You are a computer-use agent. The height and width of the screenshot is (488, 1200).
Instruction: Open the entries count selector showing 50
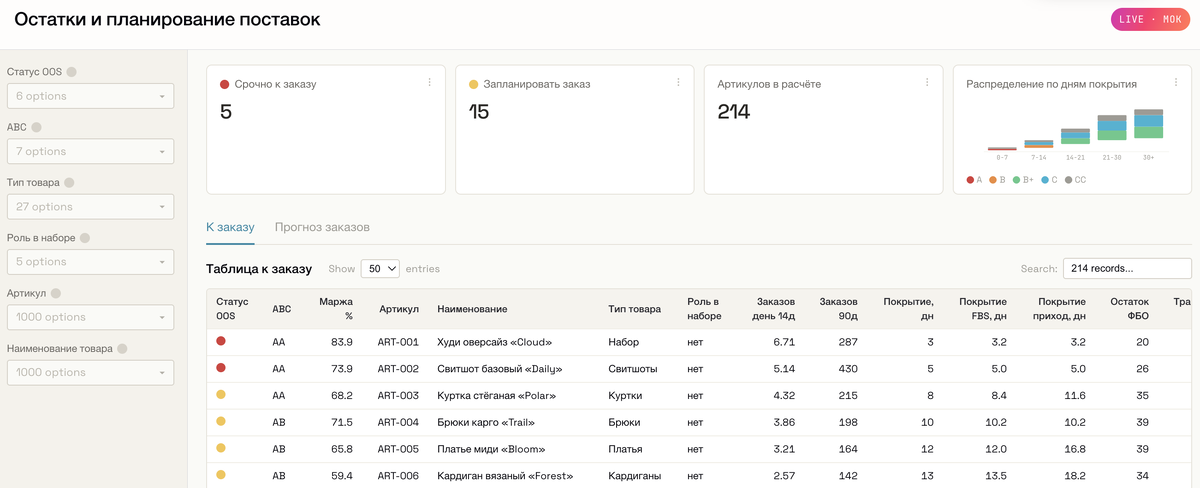pos(380,269)
